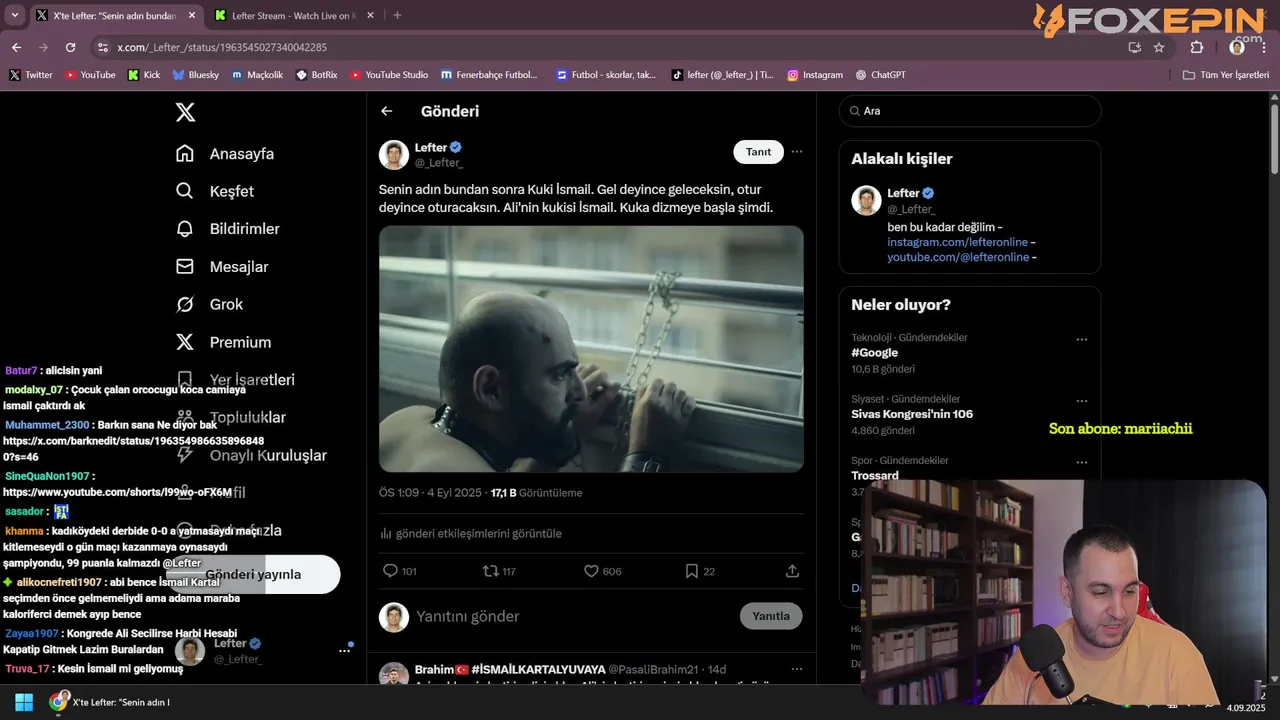View site information icon in address bar
The image size is (1280, 720).
point(102,47)
